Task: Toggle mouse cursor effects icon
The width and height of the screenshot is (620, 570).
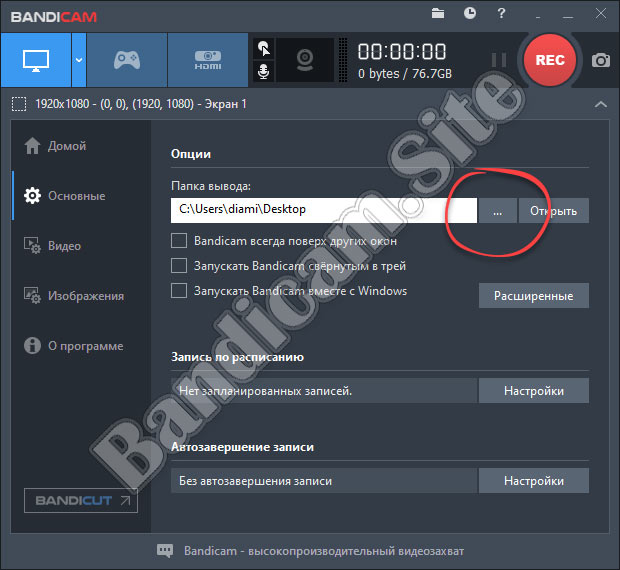Action: coord(264,49)
